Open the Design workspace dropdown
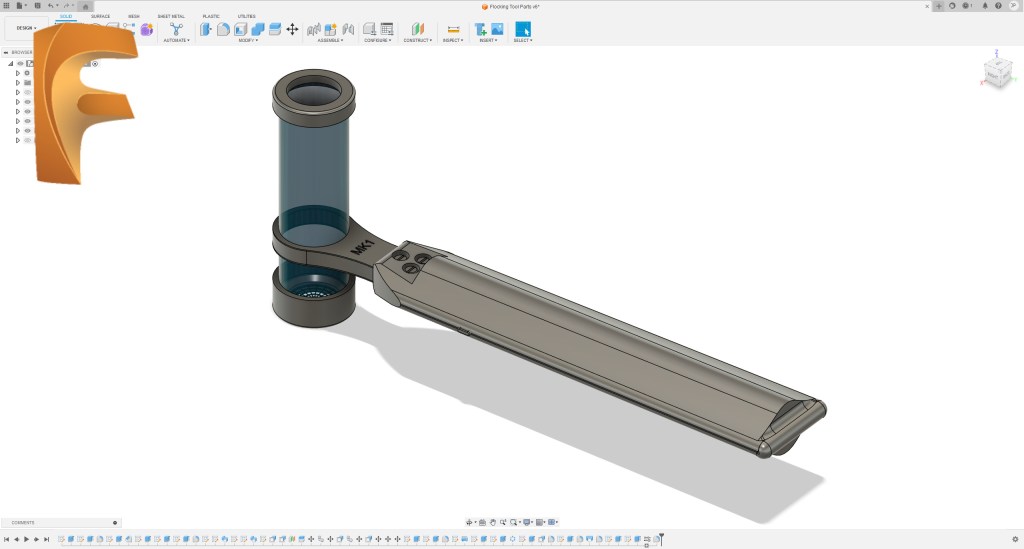 [x=26, y=28]
